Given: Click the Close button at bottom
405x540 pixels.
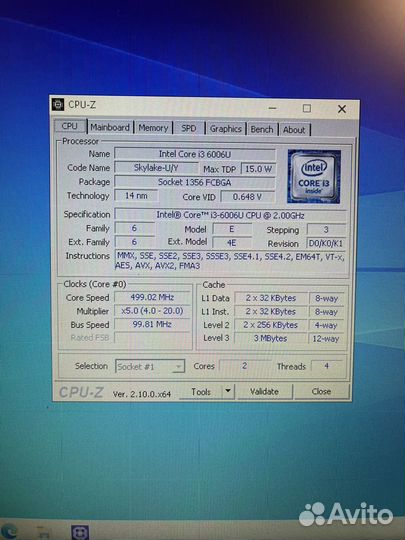Looking at the screenshot, I should click(321, 392).
